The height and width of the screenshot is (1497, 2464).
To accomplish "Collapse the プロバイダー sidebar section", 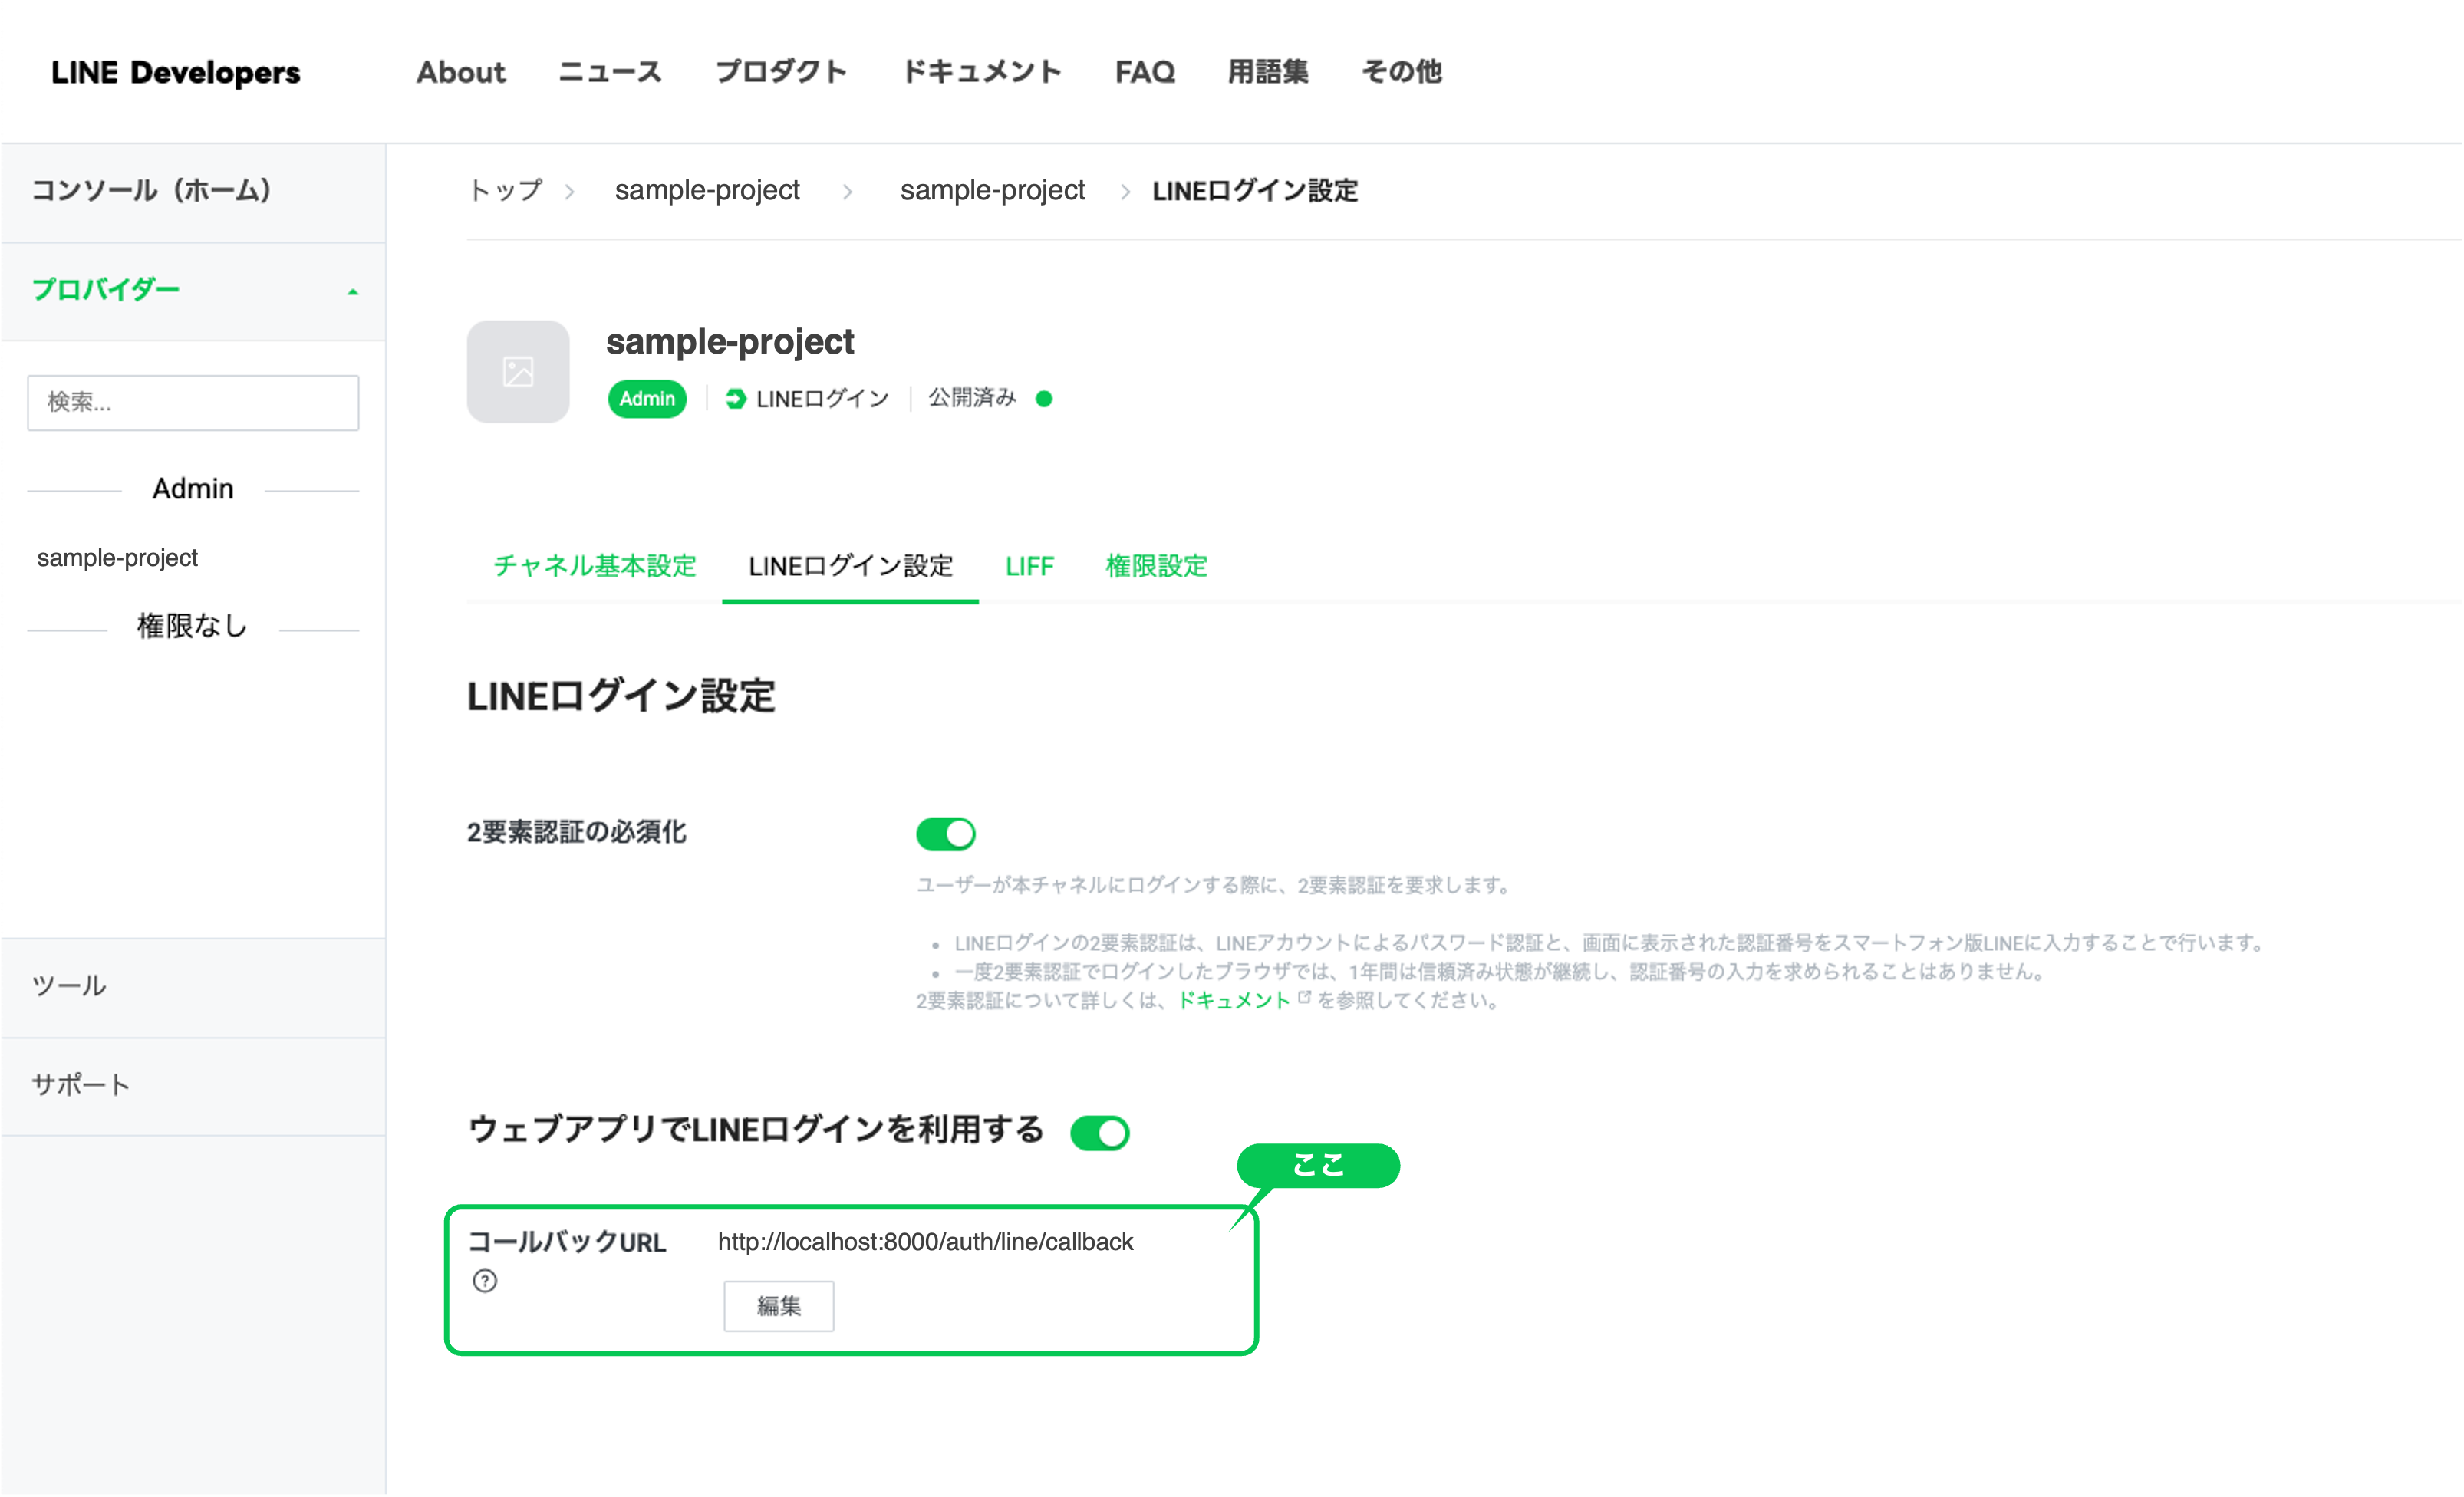I will [x=352, y=291].
